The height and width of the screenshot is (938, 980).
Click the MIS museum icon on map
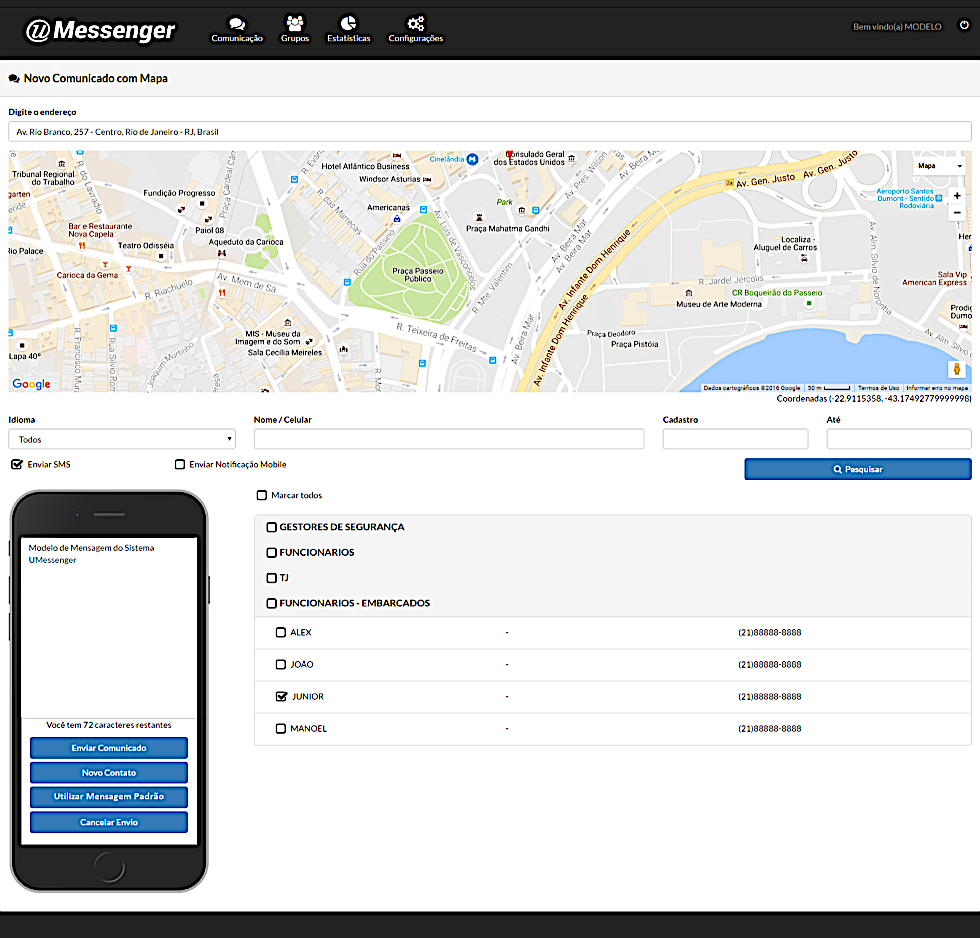click(288, 323)
